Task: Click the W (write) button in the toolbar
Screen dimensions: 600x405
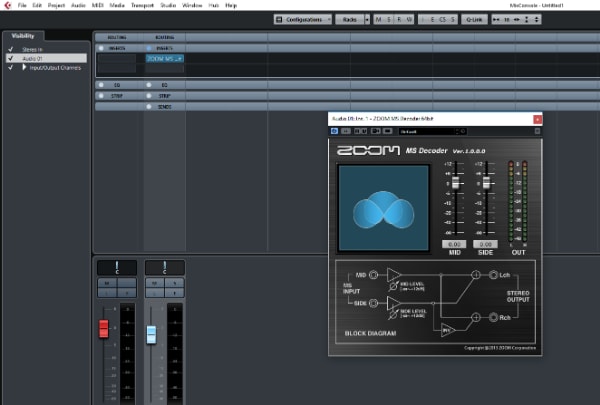Action: (407, 19)
